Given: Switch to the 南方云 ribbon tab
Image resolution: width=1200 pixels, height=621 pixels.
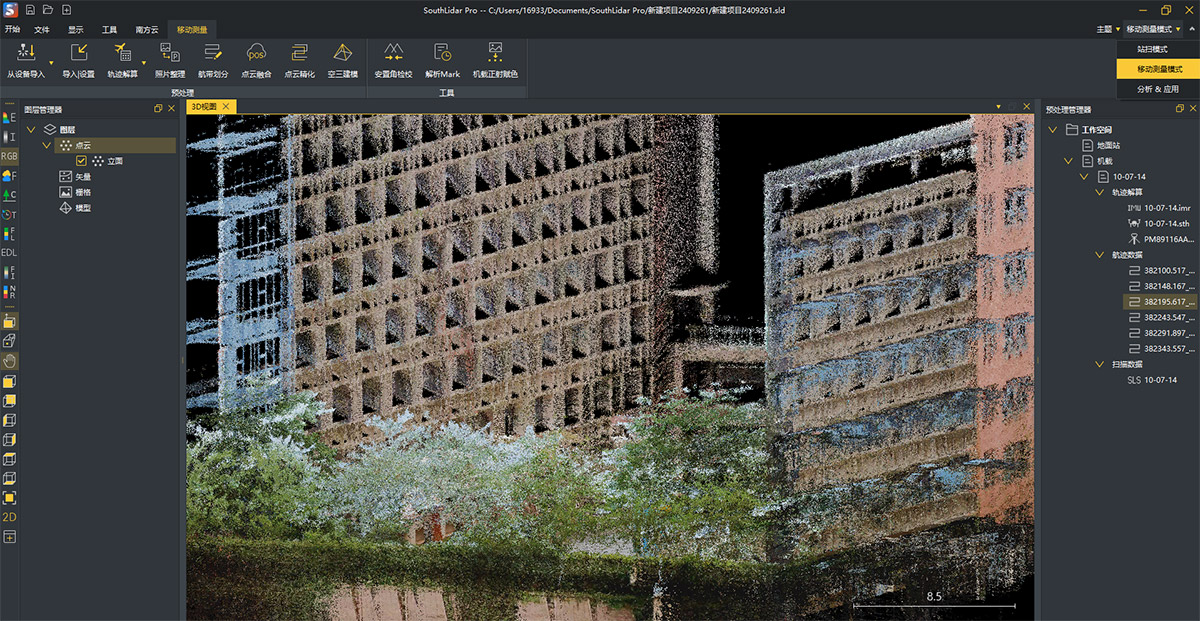Looking at the screenshot, I should [147, 30].
